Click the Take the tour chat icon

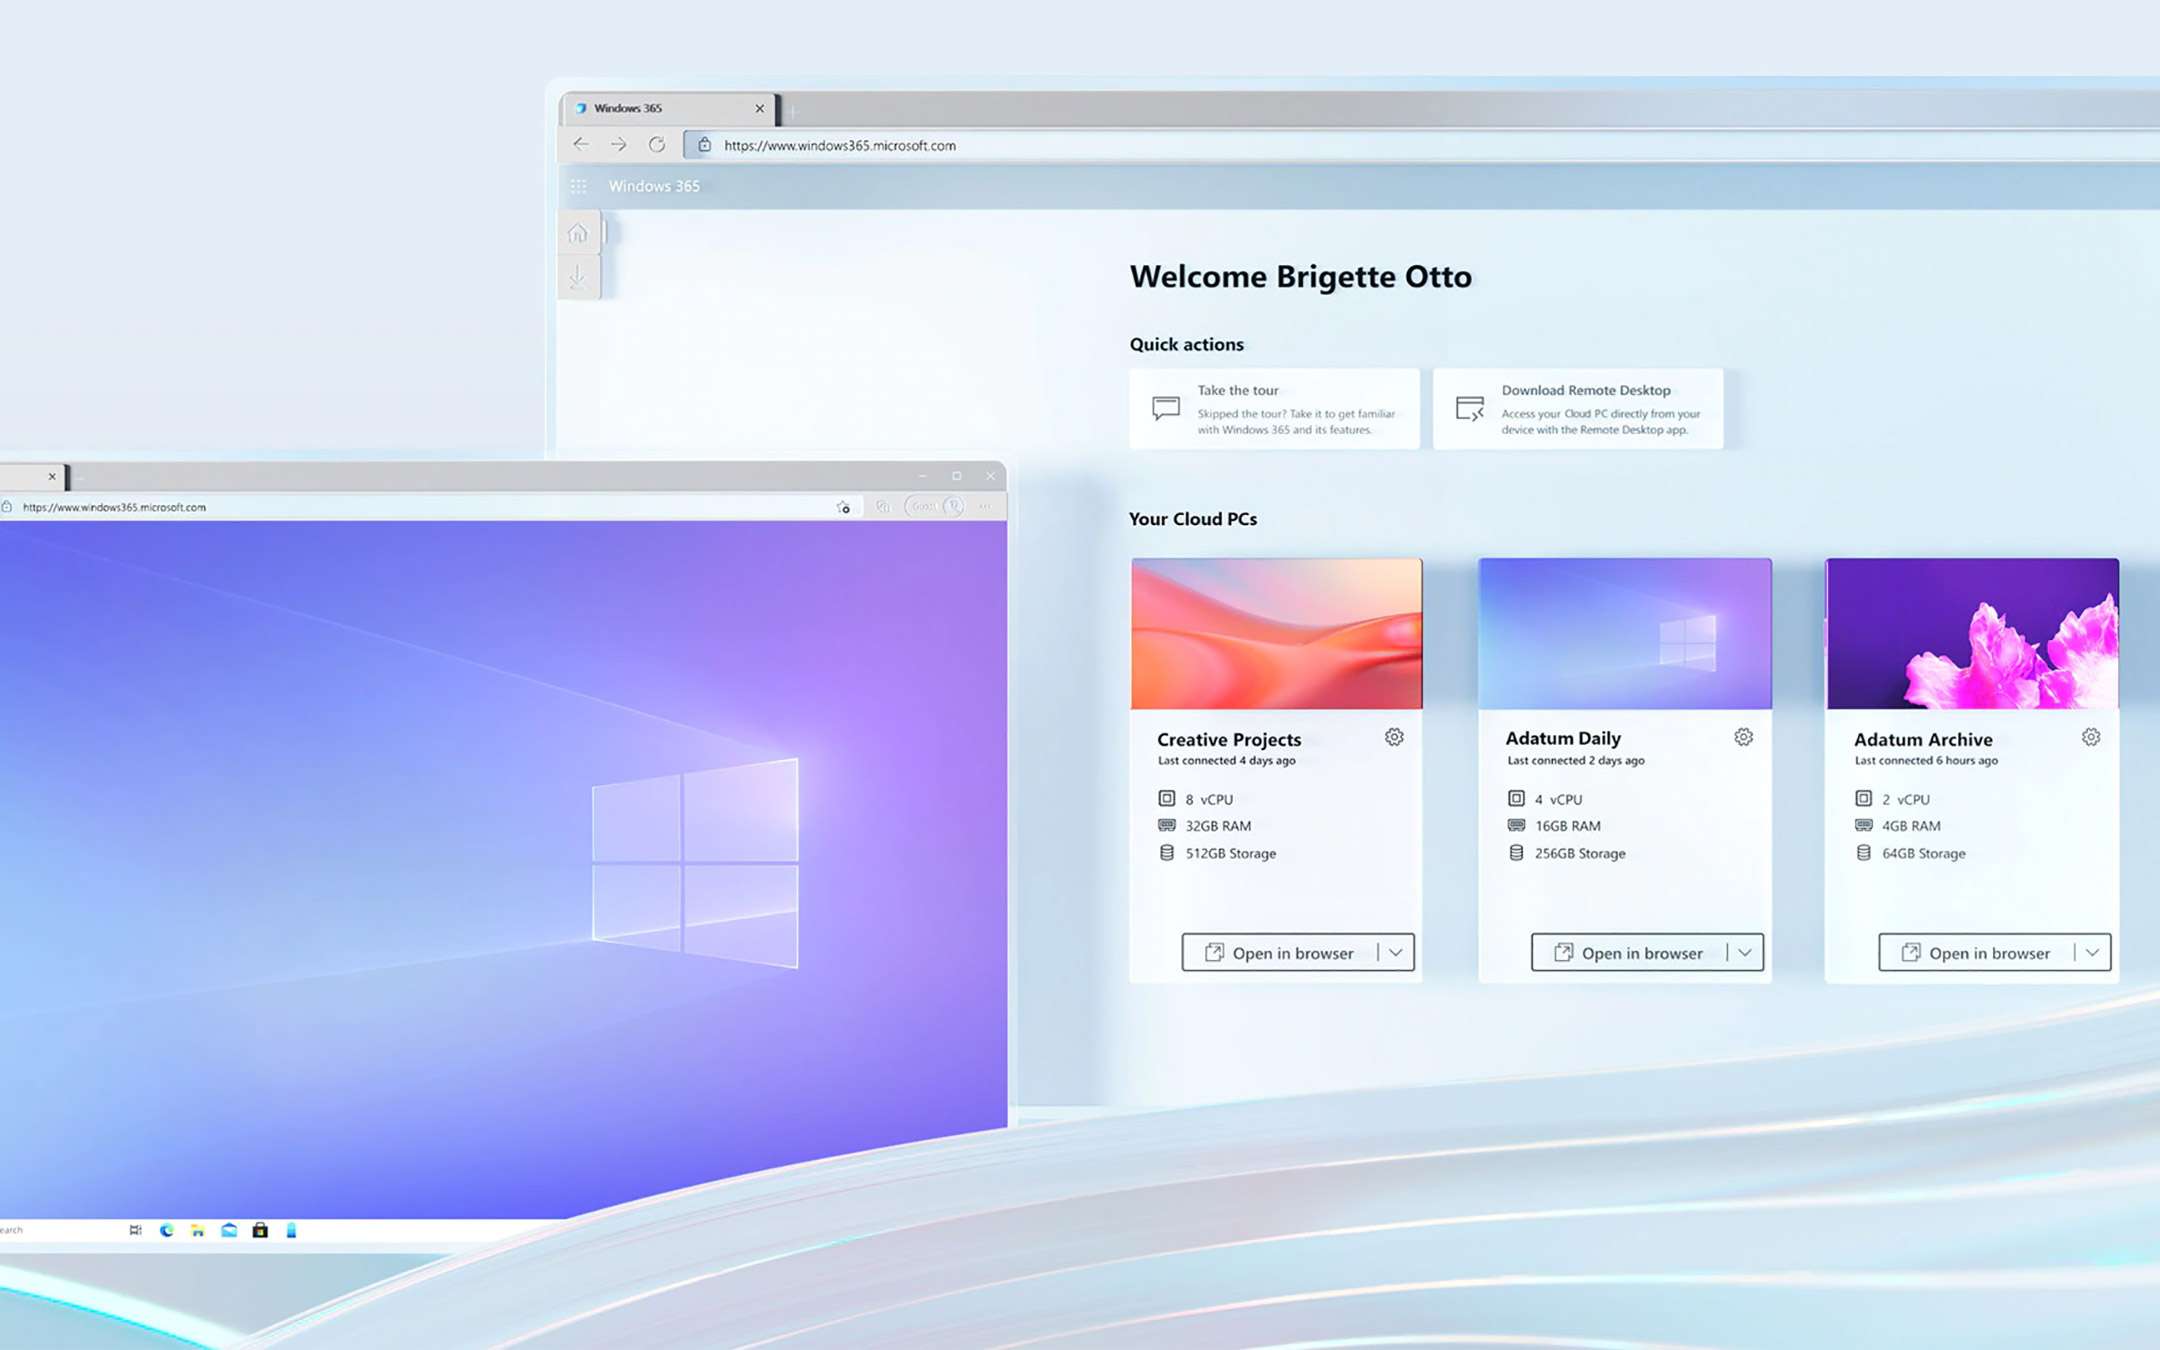pyautogui.click(x=1166, y=408)
